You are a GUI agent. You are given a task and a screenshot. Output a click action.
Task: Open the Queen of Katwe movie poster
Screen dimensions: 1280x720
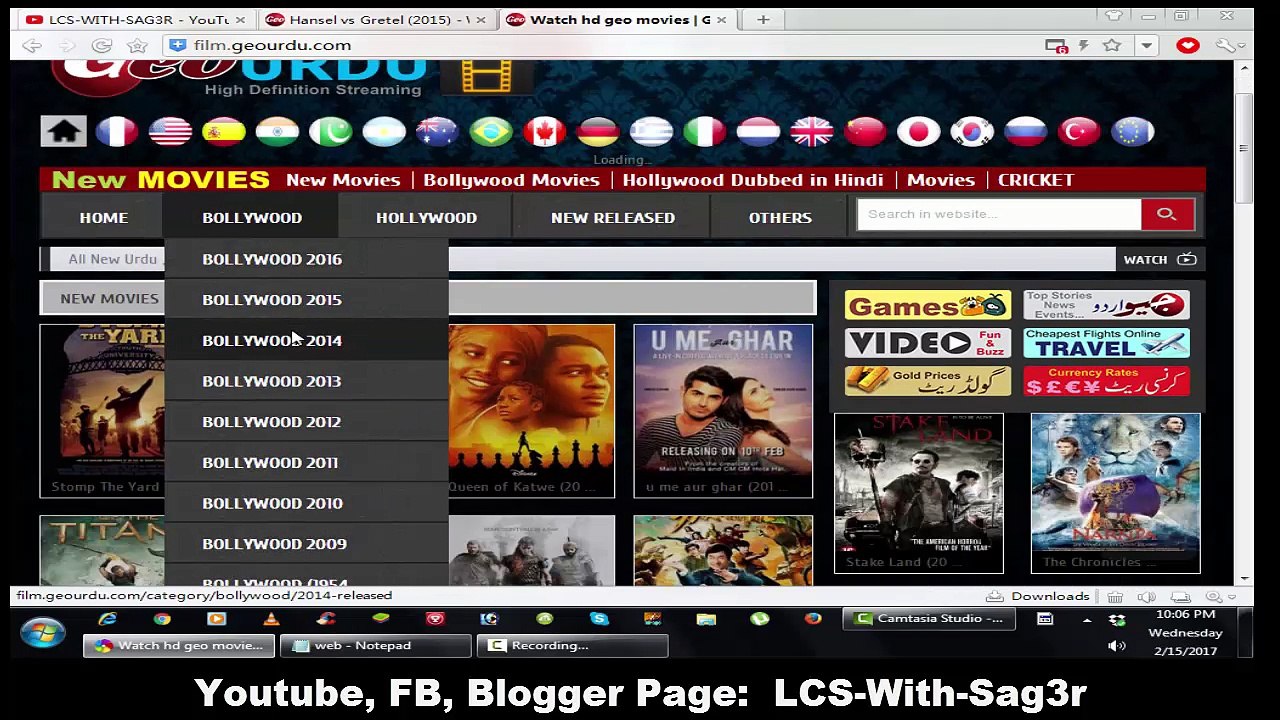tap(531, 411)
